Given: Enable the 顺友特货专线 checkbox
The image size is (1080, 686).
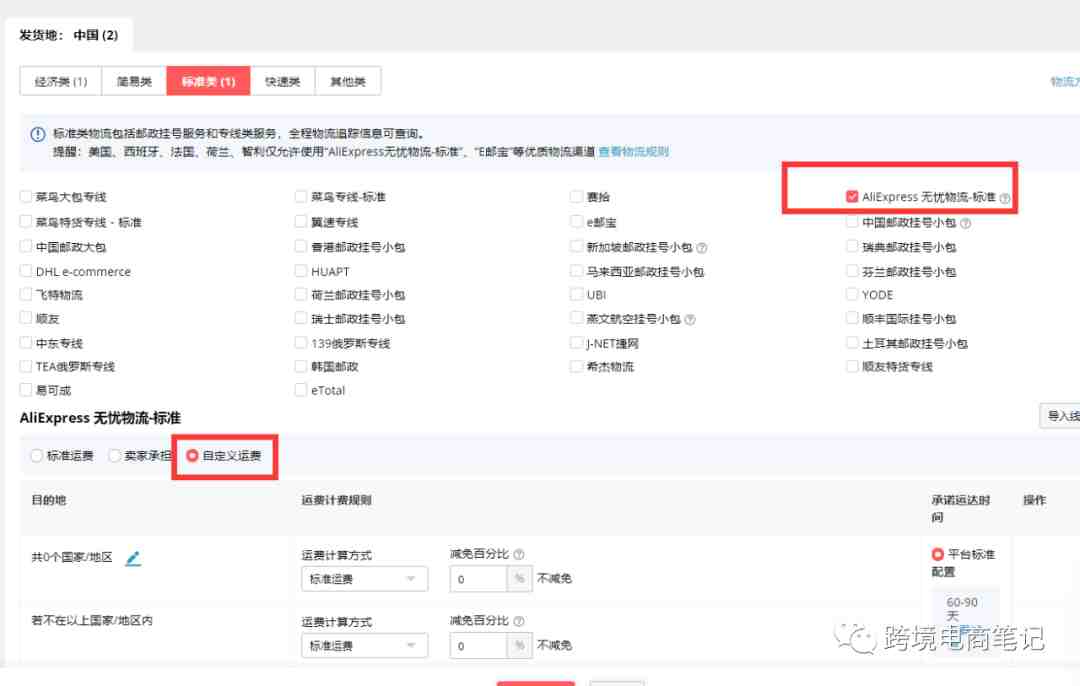Looking at the screenshot, I should click(852, 366).
